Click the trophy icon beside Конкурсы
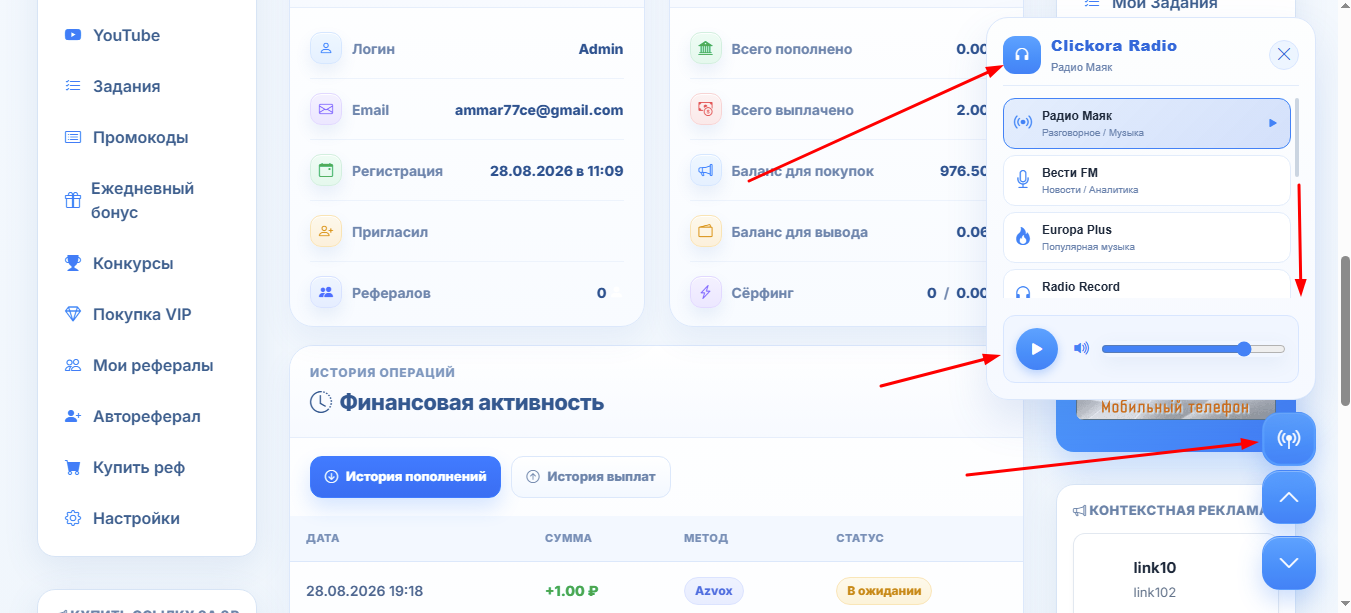This screenshot has height=613, width=1351. pos(72,263)
